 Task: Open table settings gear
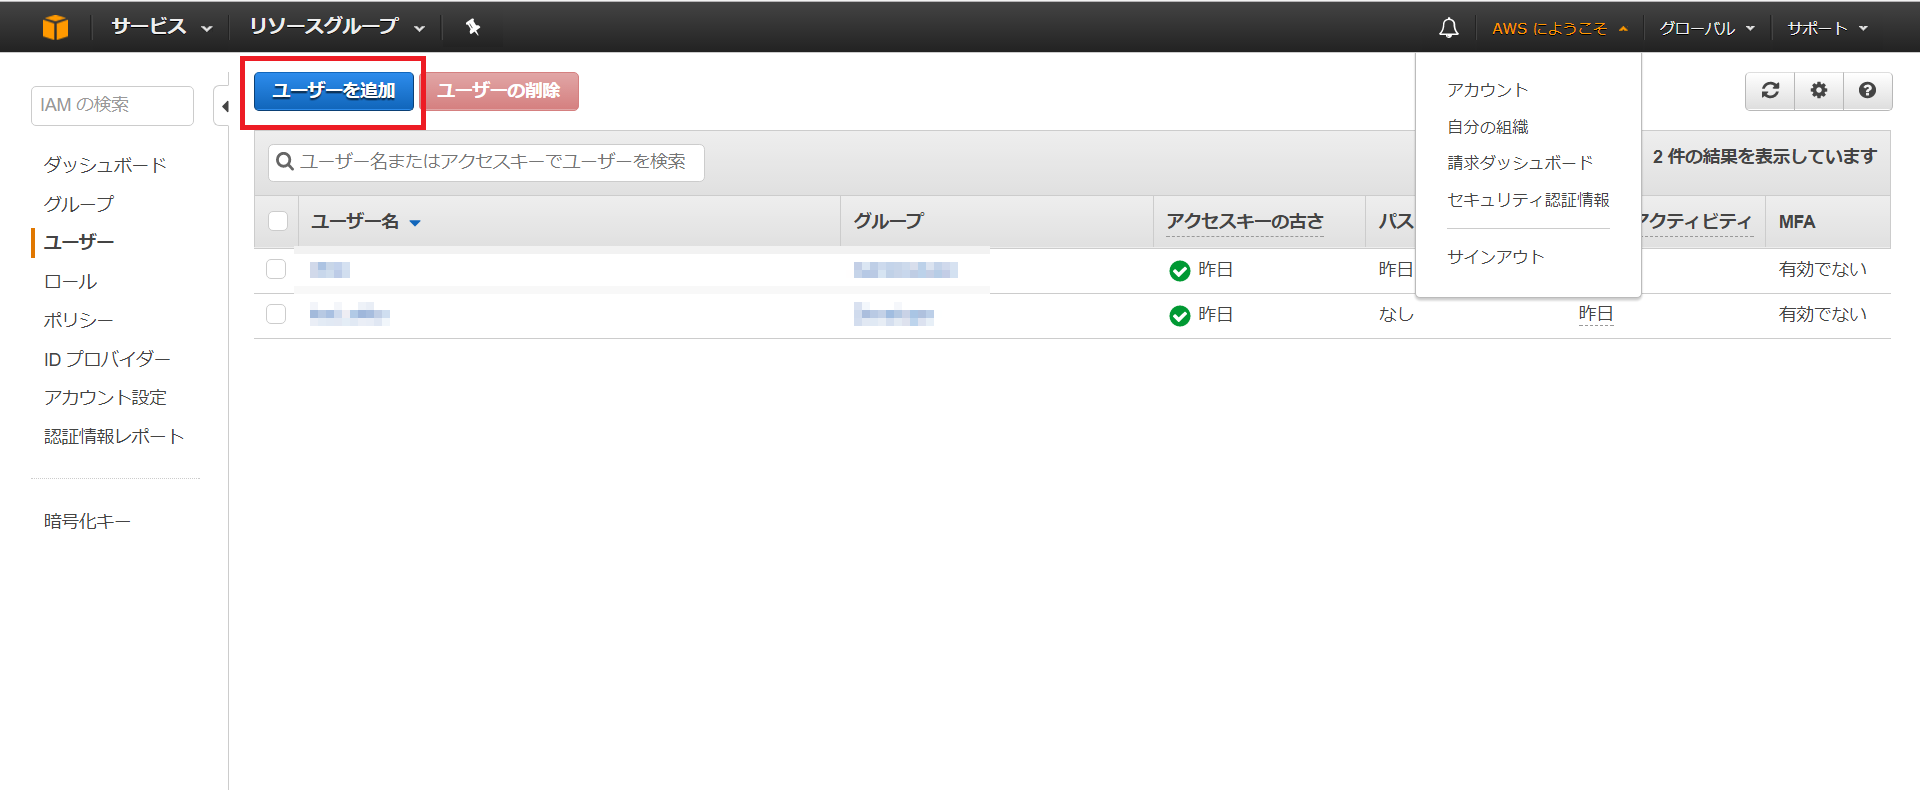[1819, 91]
